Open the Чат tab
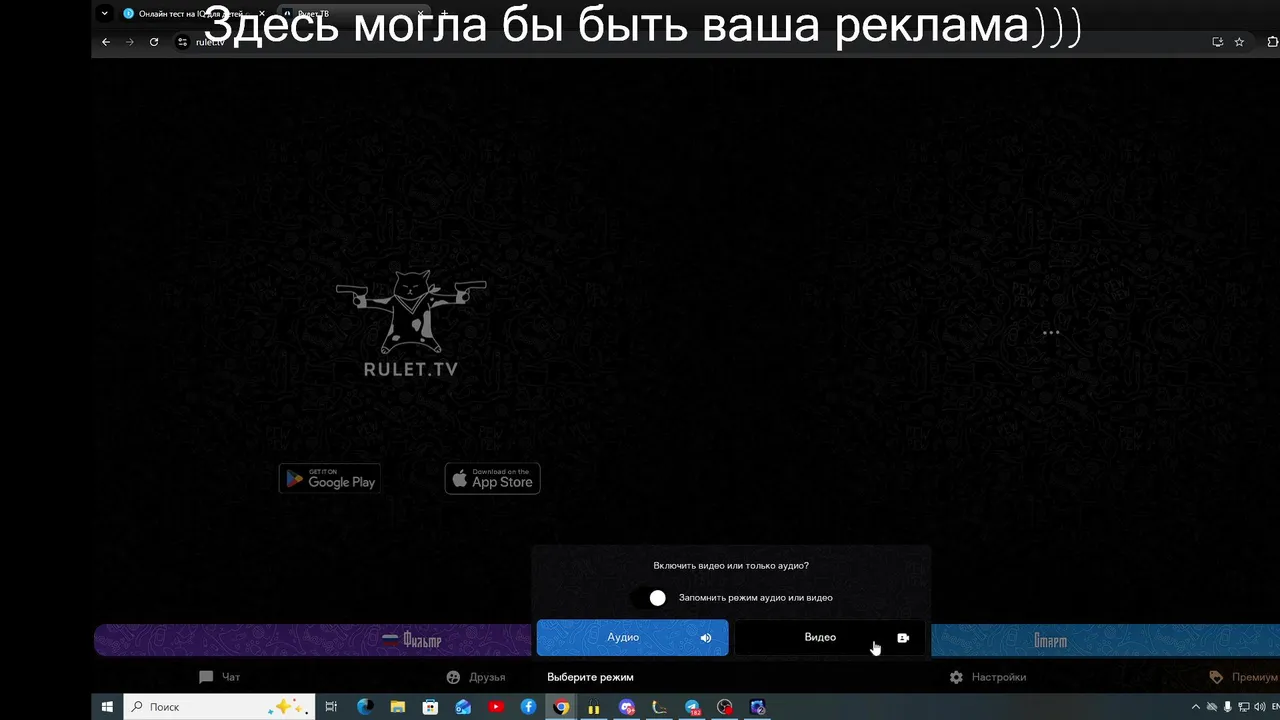Screen dimensions: 1280x720 click(220, 677)
